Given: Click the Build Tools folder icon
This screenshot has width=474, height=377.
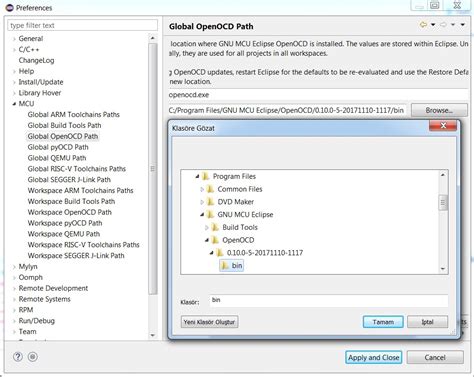Looking at the screenshot, I should coord(215,227).
